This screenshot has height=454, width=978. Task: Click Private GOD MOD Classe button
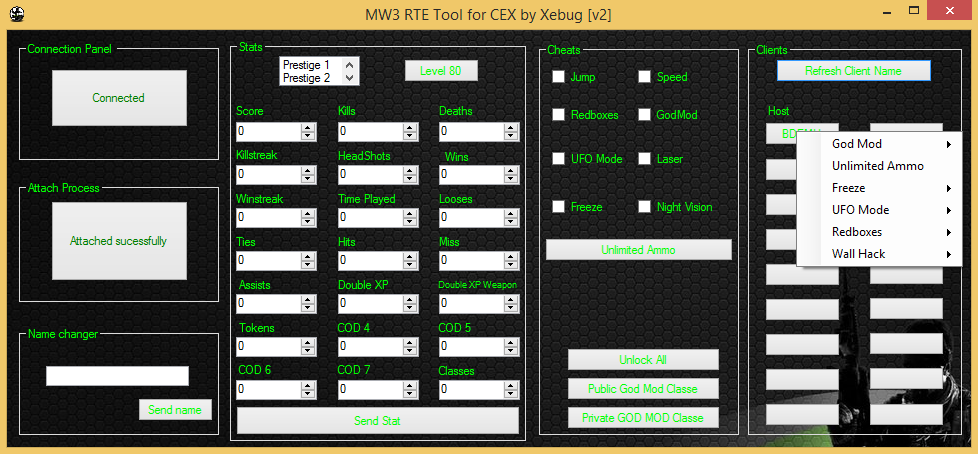[643, 417]
